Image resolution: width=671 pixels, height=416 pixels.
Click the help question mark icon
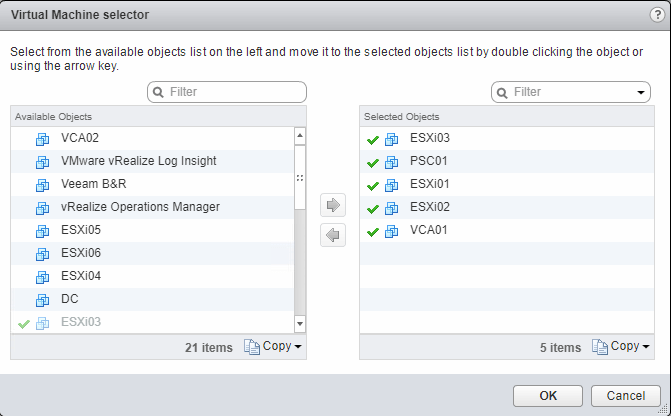[x=654, y=12]
